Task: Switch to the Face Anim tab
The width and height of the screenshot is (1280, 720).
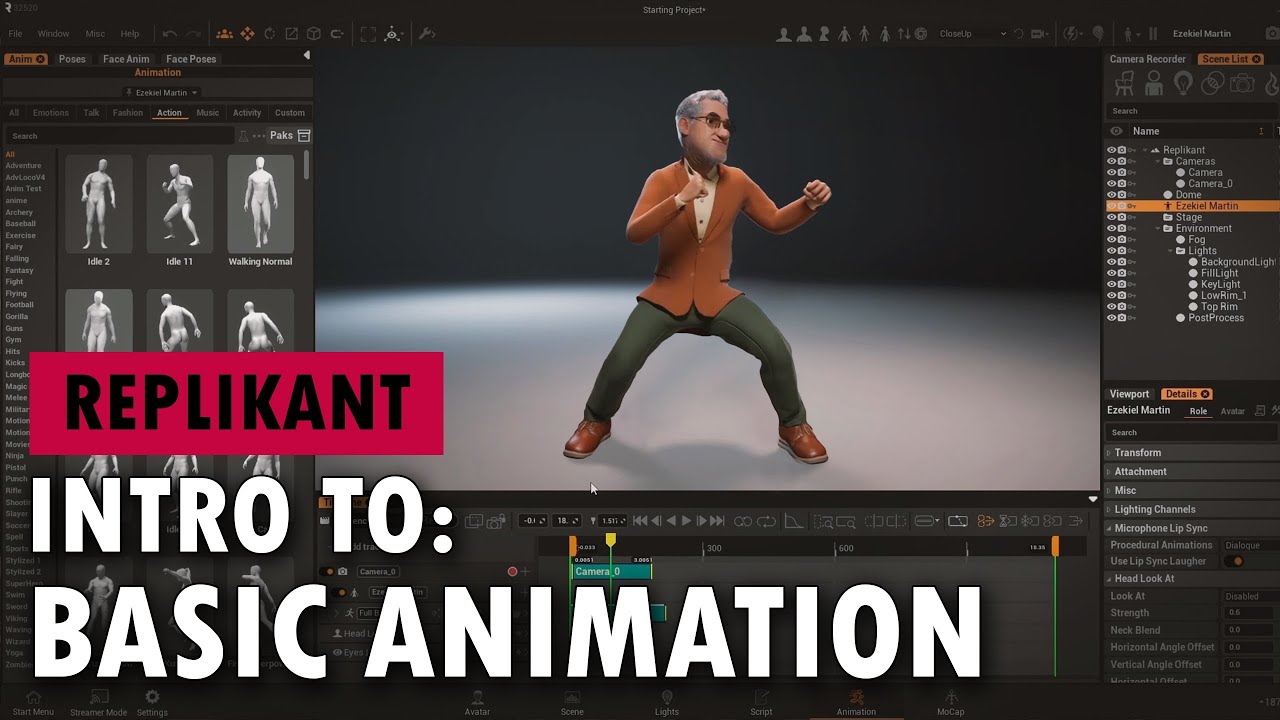Action: click(x=126, y=59)
